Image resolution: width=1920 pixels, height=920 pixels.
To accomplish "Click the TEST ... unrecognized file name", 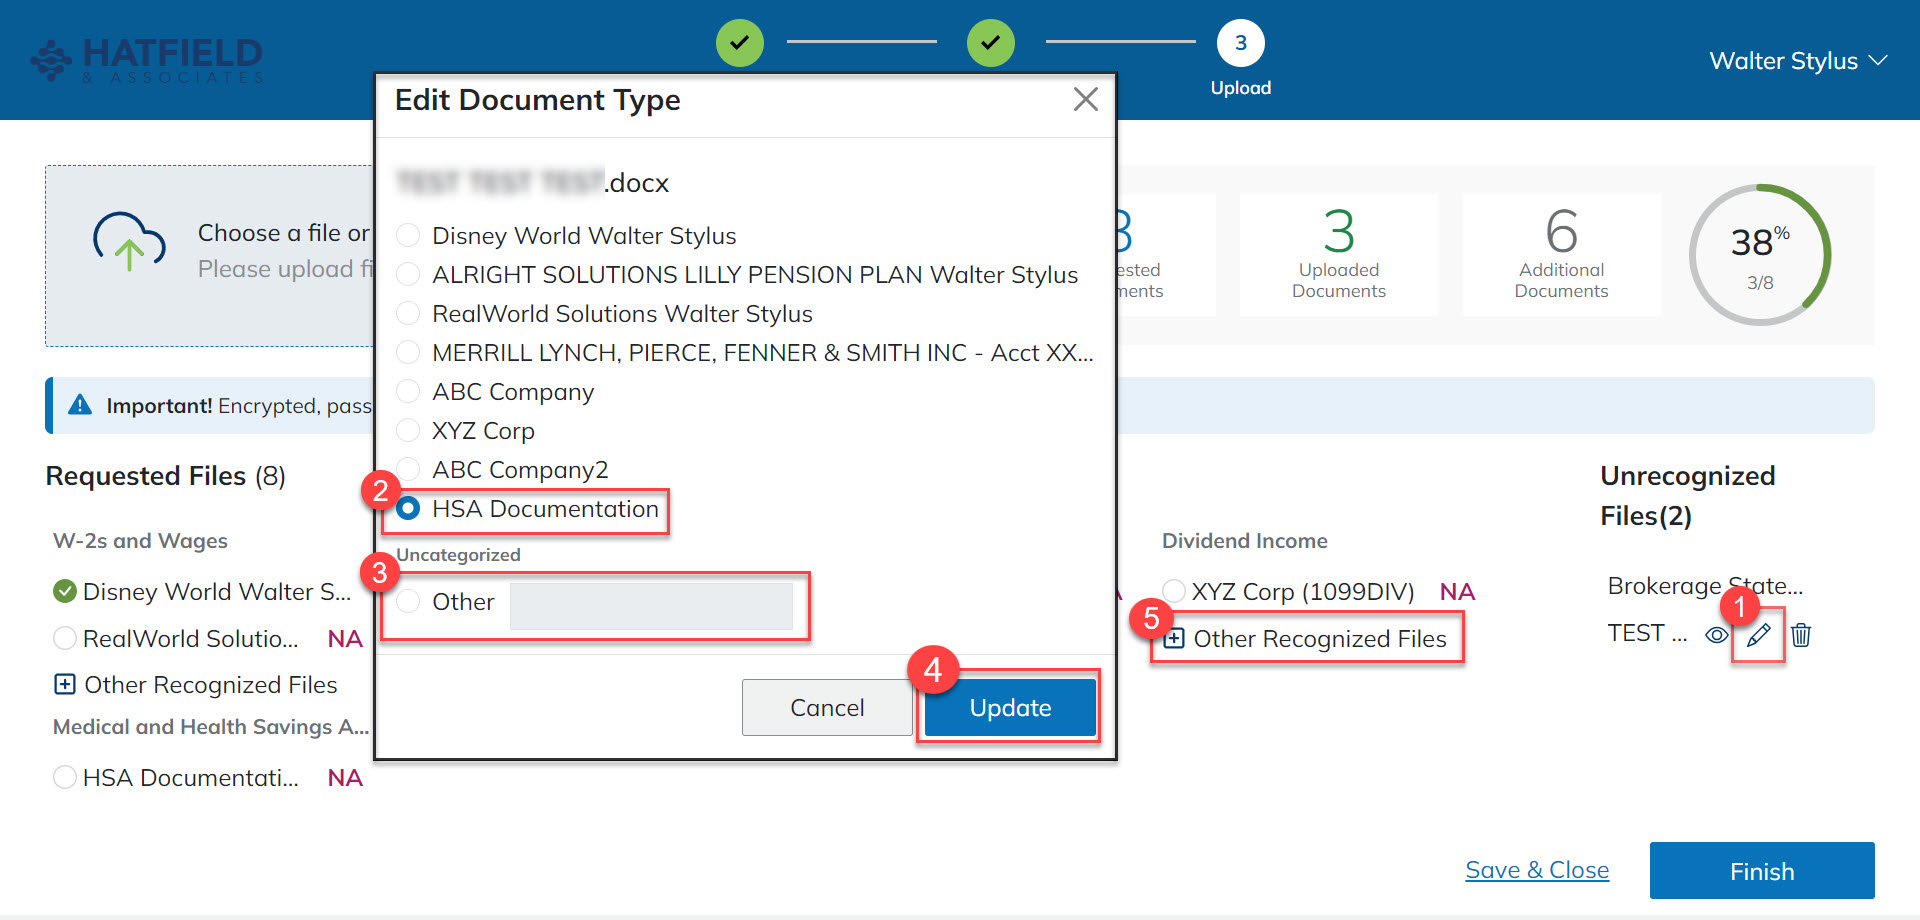I will 1647,633.
